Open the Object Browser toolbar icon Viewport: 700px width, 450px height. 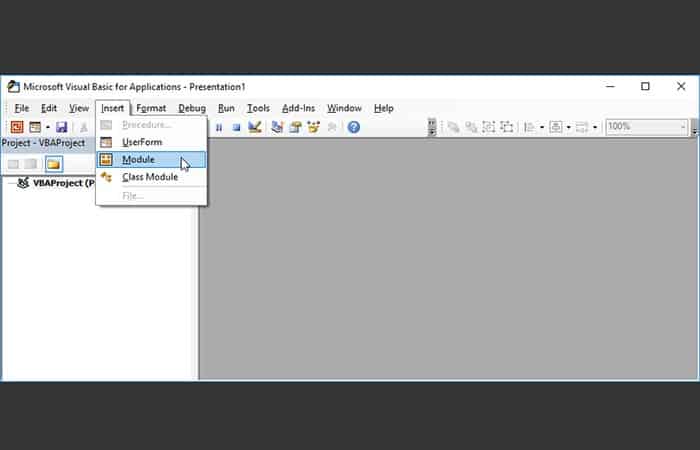313,127
